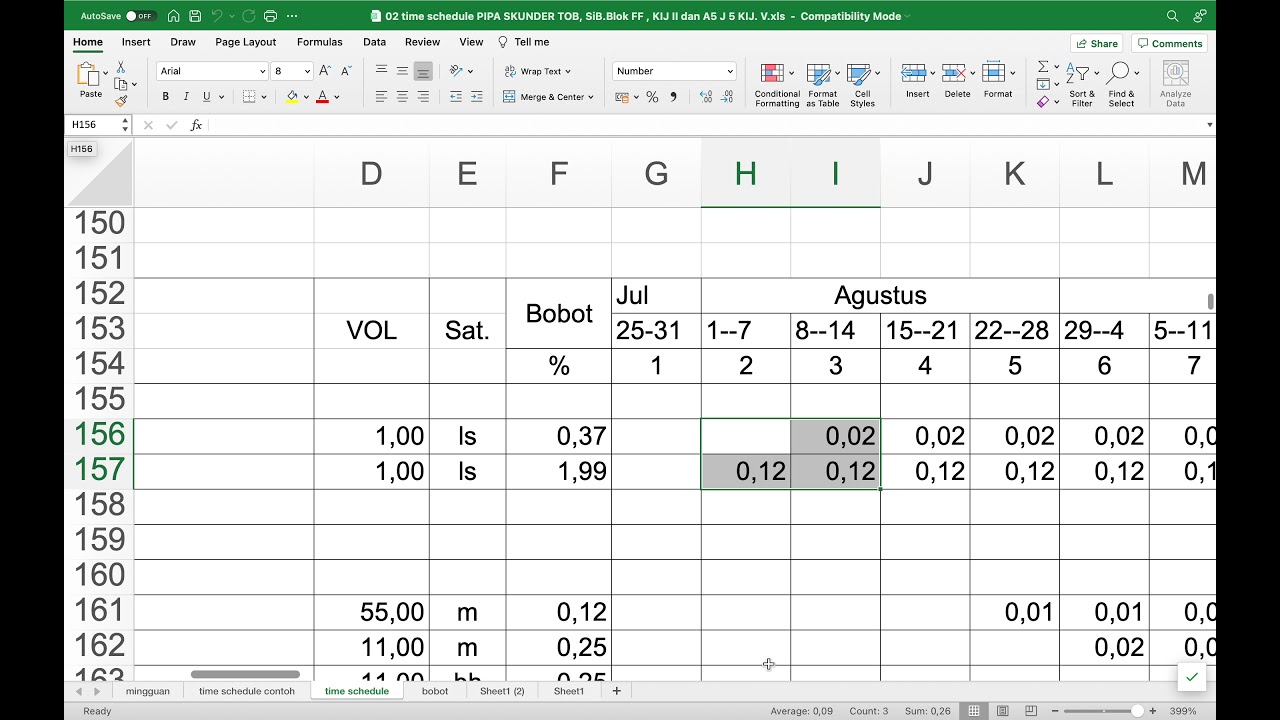Apply red font color
1280x720 pixels.
click(x=322, y=97)
